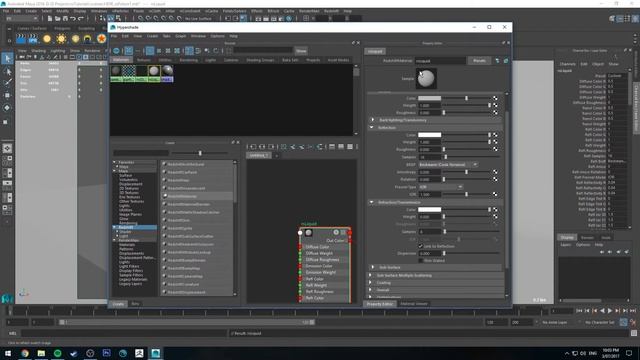Viewport: 640px width, 360px height.
Task: Switch to the Lights browser tab
Action: 211,60
